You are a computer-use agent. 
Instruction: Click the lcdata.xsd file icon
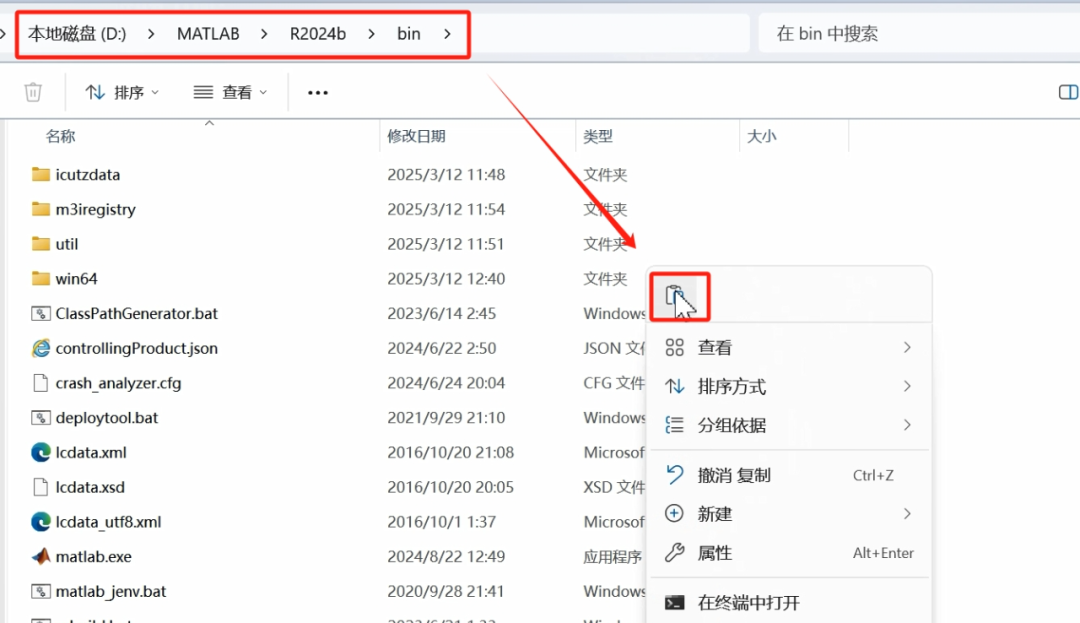[x=41, y=487]
